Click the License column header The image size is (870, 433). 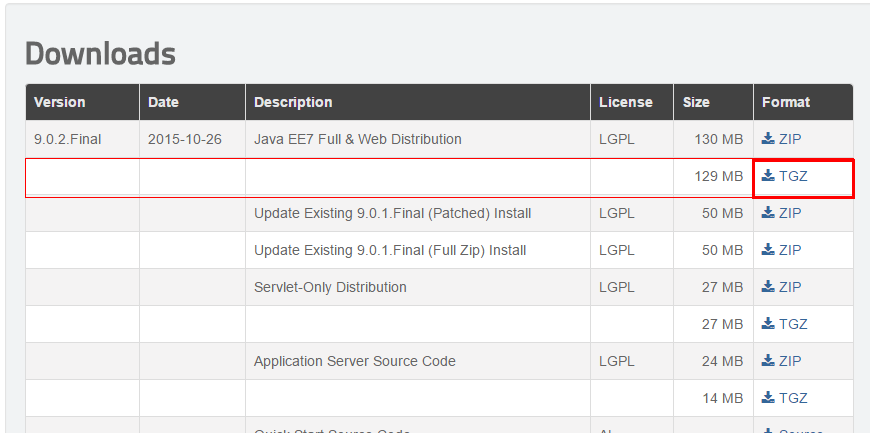point(626,102)
